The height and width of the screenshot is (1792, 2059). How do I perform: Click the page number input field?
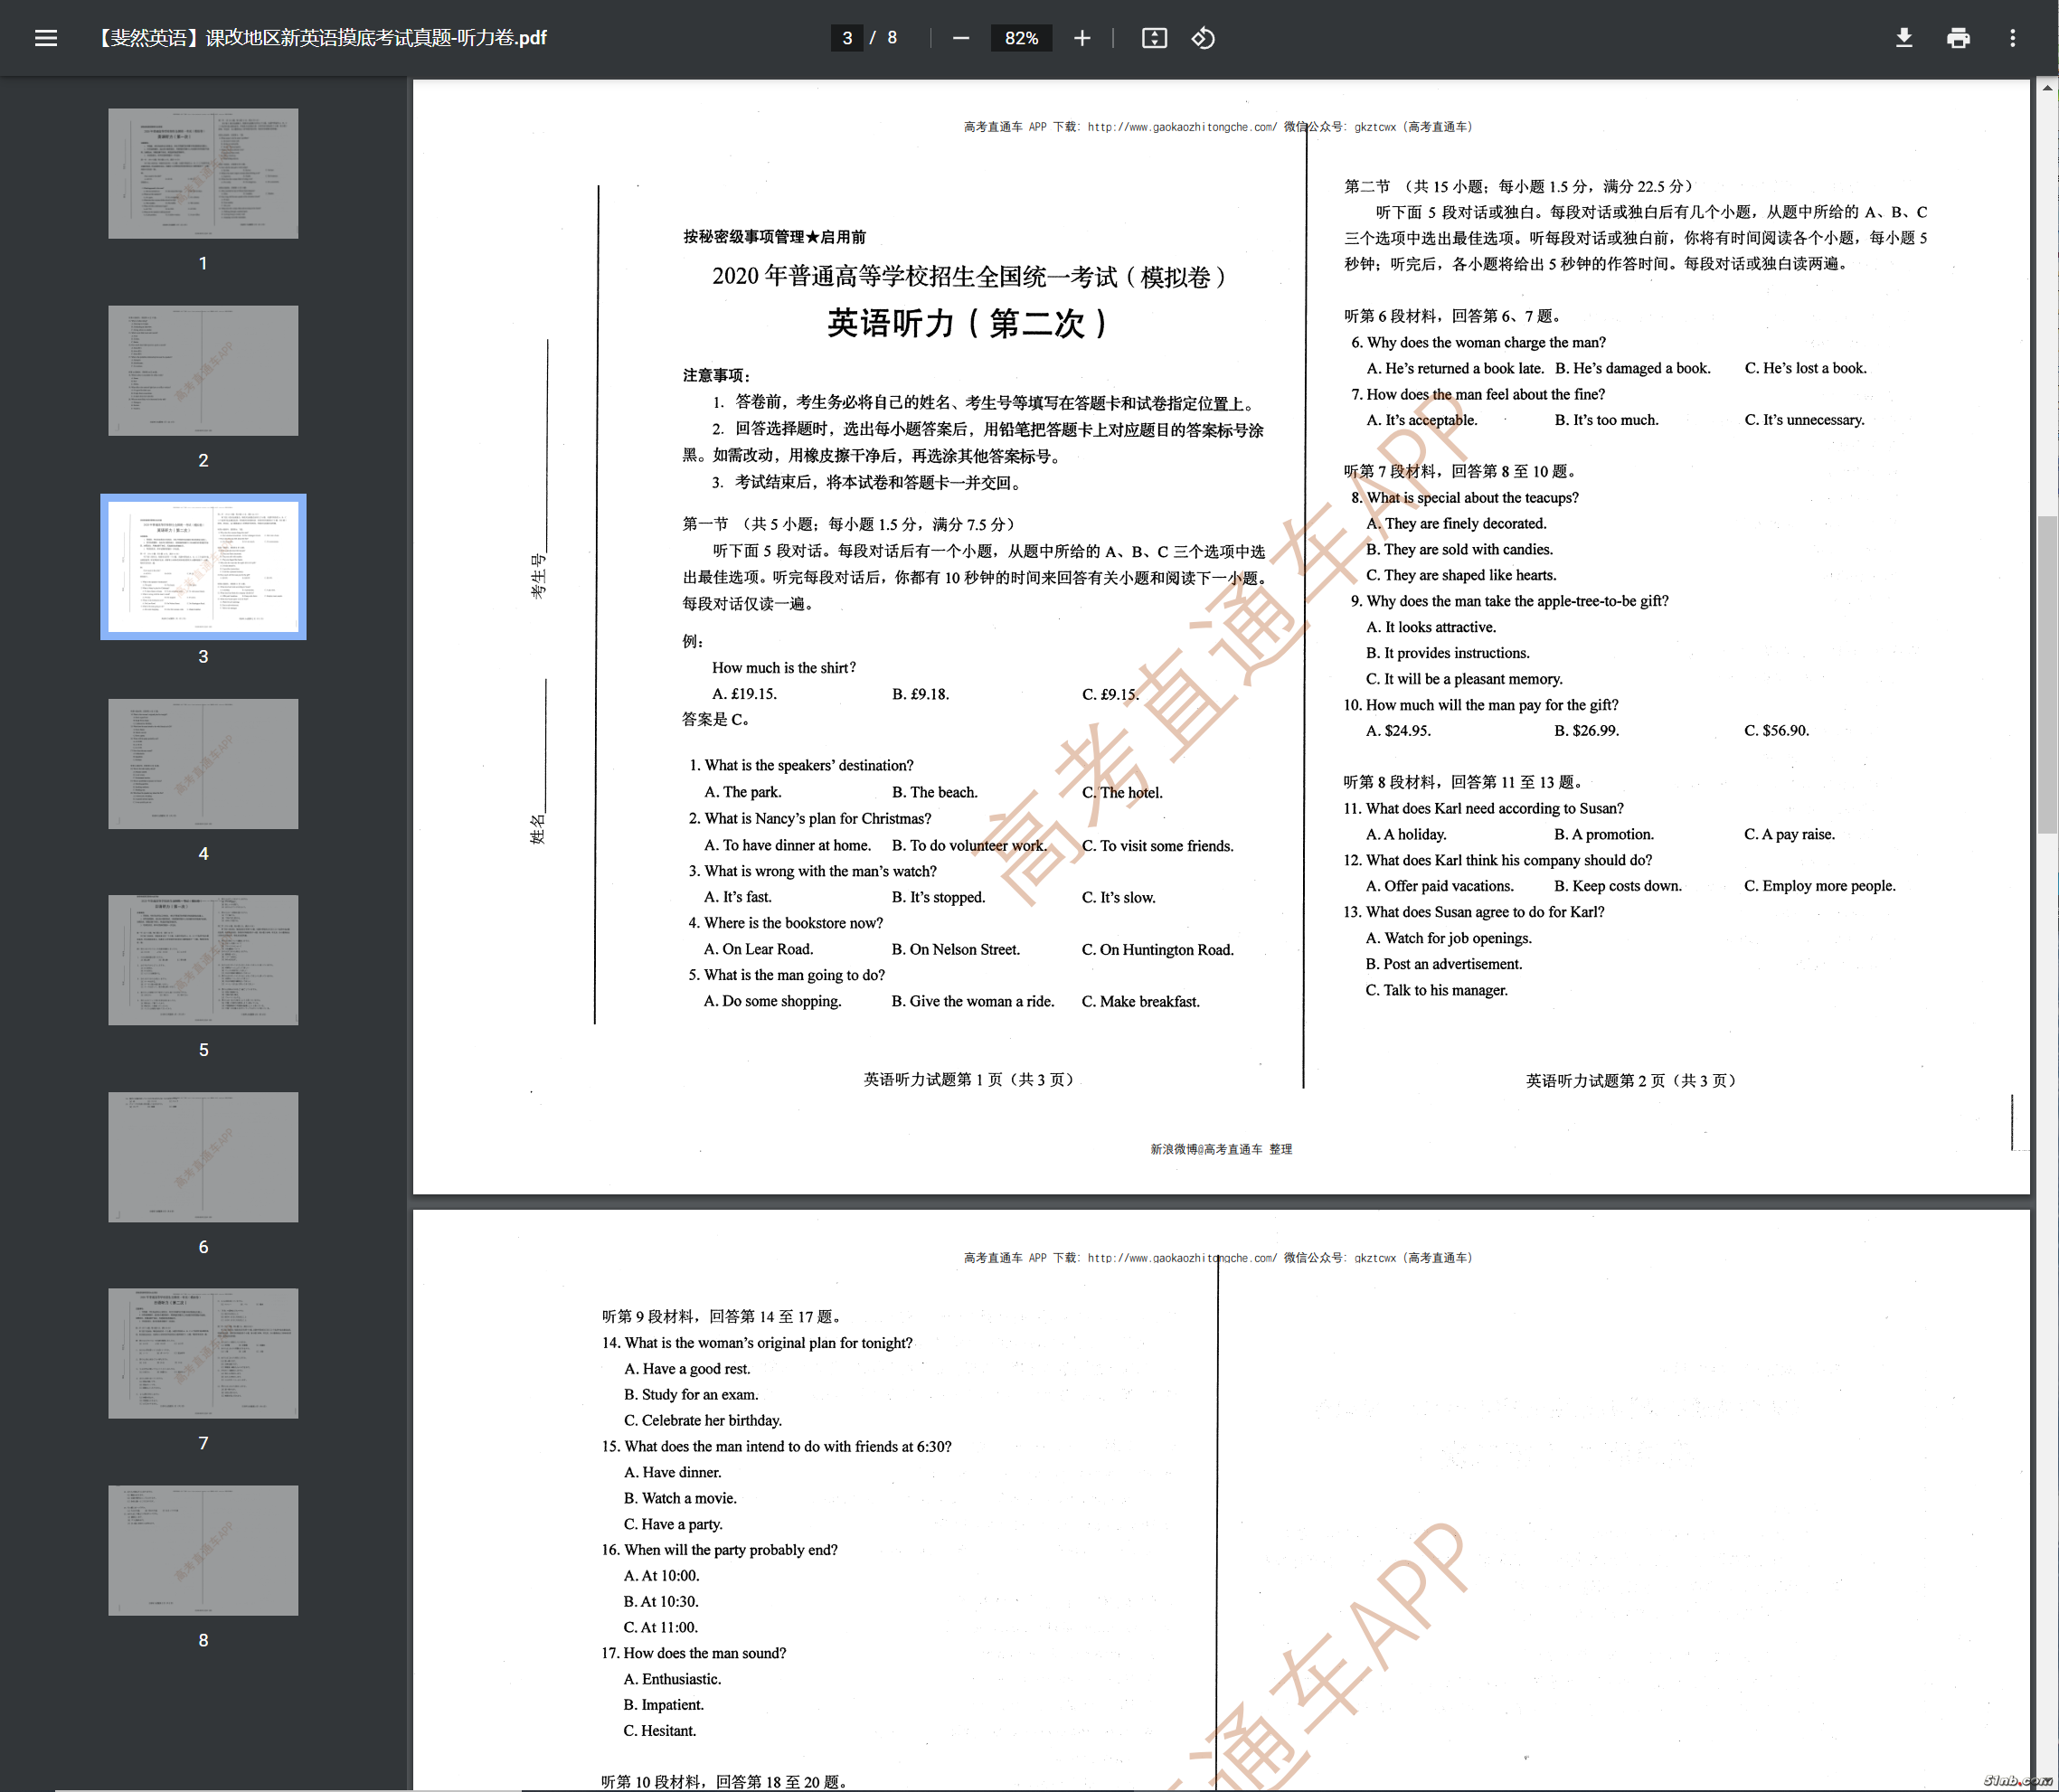846,38
